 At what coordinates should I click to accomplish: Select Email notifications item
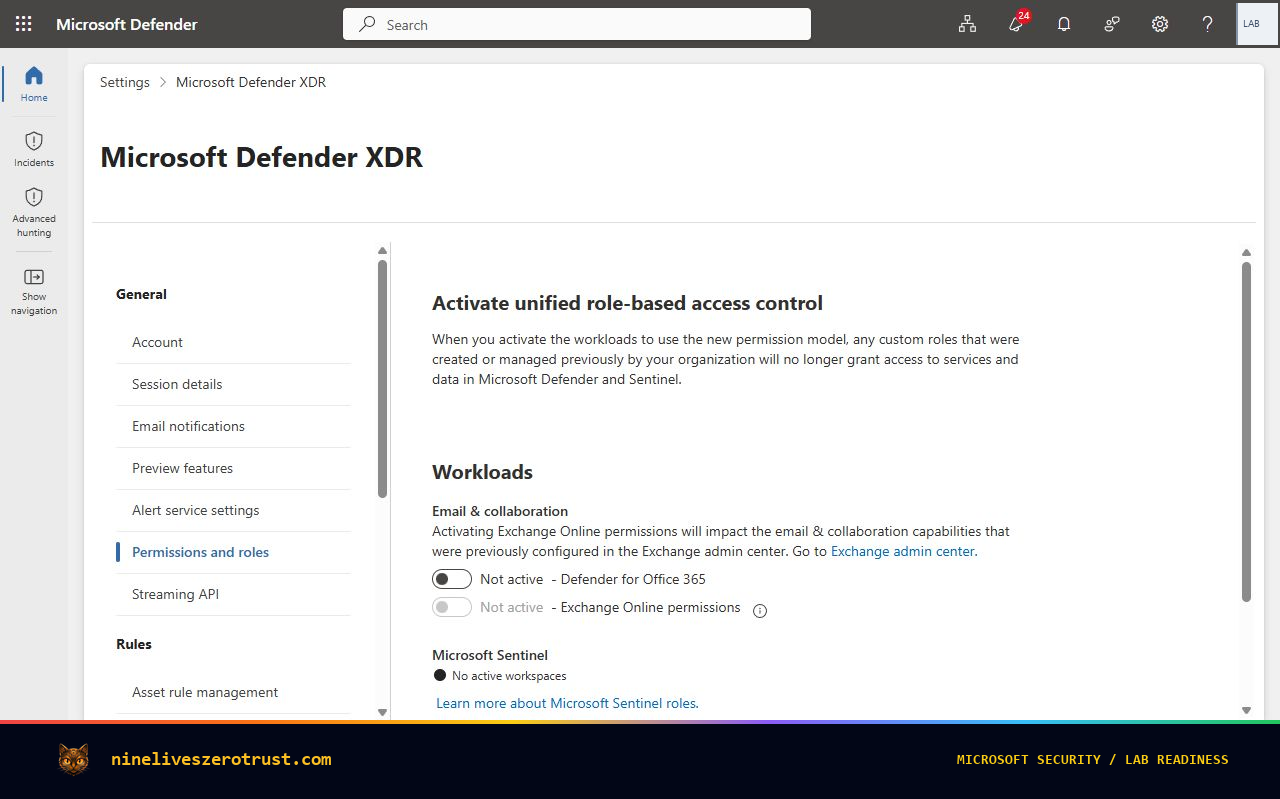pyautogui.click(x=233, y=426)
